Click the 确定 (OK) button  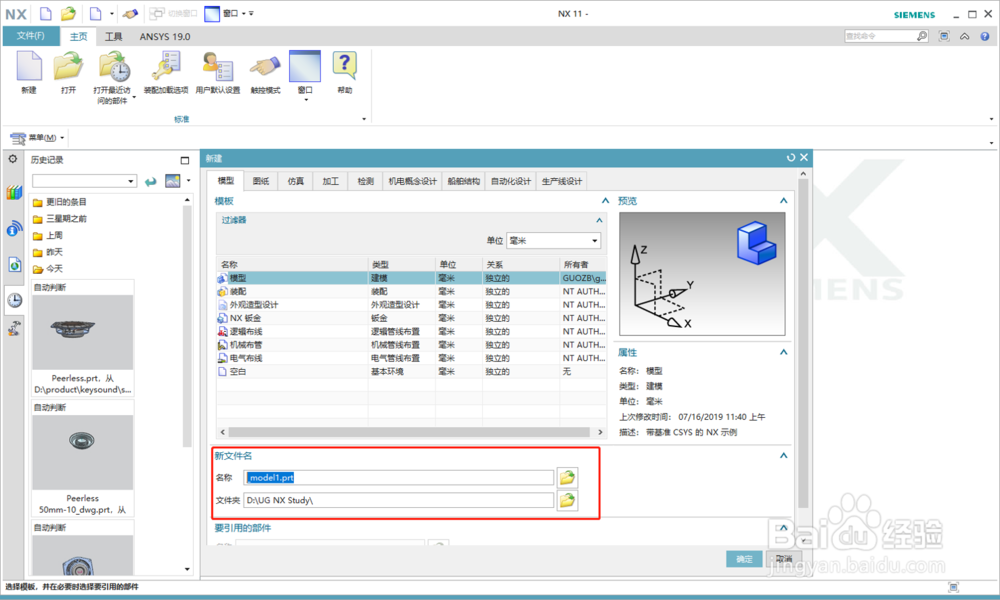click(x=744, y=559)
